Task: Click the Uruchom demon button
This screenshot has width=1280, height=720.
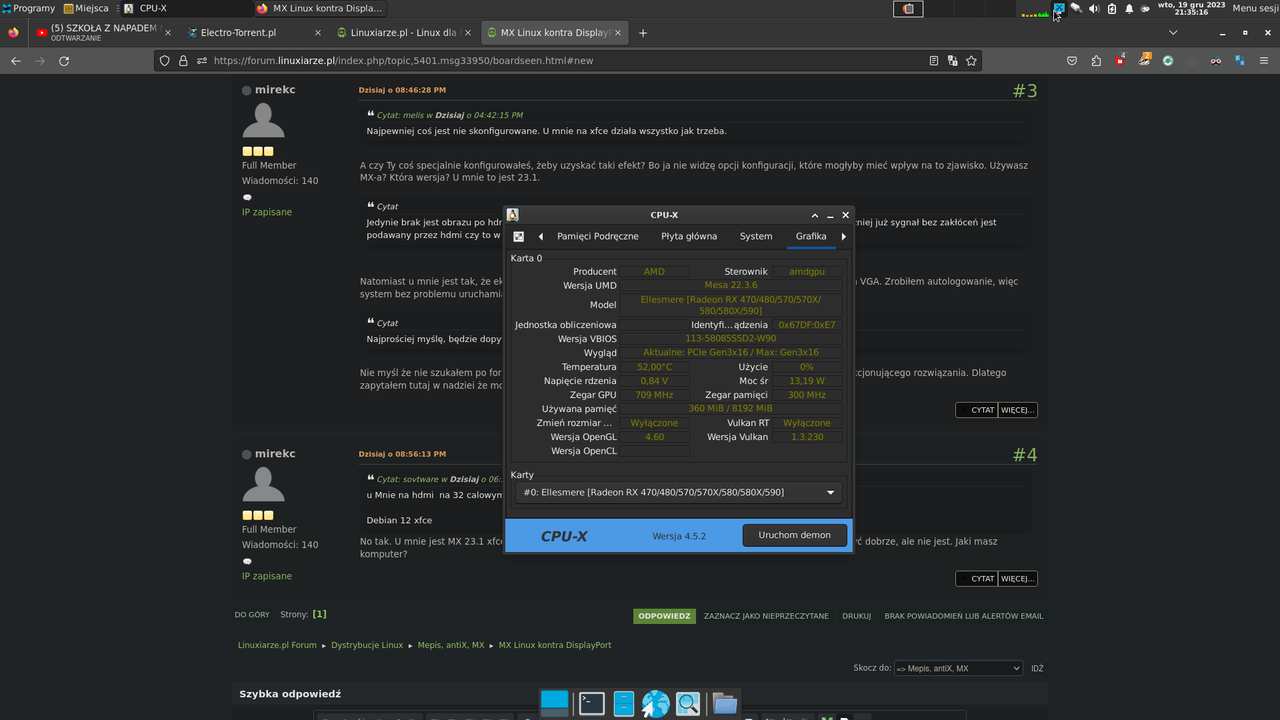Action: tap(795, 535)
